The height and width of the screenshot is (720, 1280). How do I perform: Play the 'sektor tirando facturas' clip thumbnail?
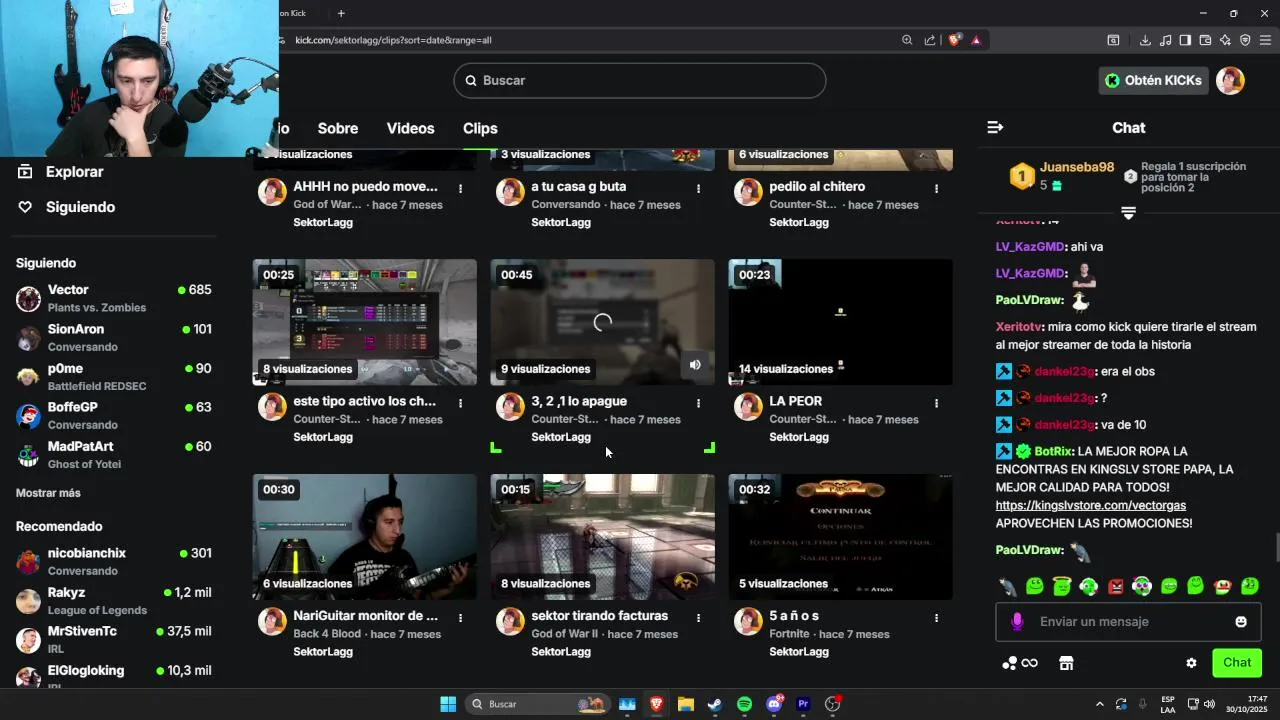(x=603, y=537)
